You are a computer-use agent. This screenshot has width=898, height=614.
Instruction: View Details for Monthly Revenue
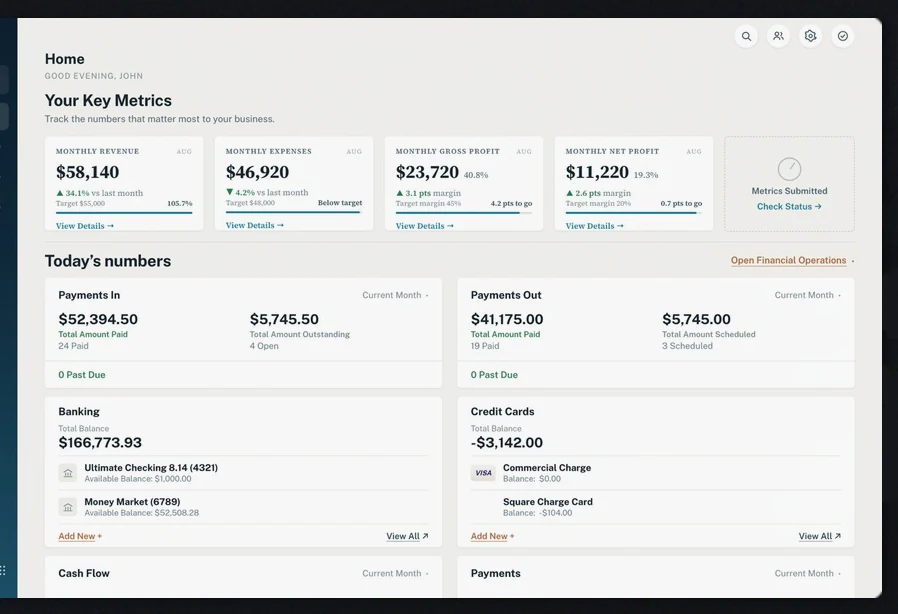point(85,226)
